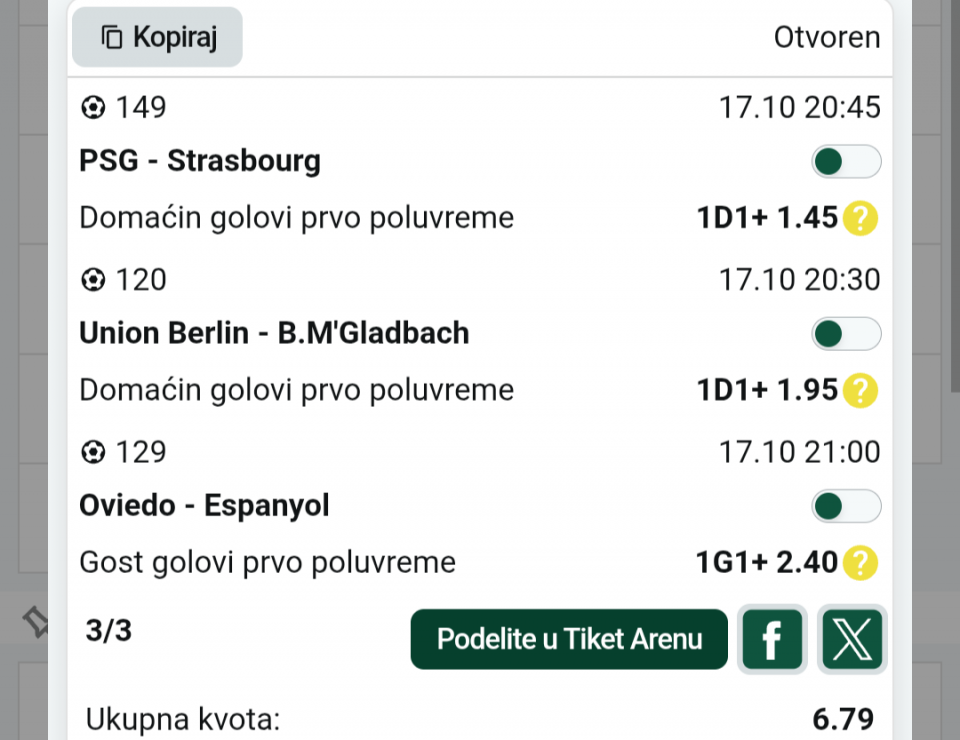Click the 1G1+ 2.40 odds value
Image resolution: width=960 pixels, height=740 pixels.
[x=766, y=563]
